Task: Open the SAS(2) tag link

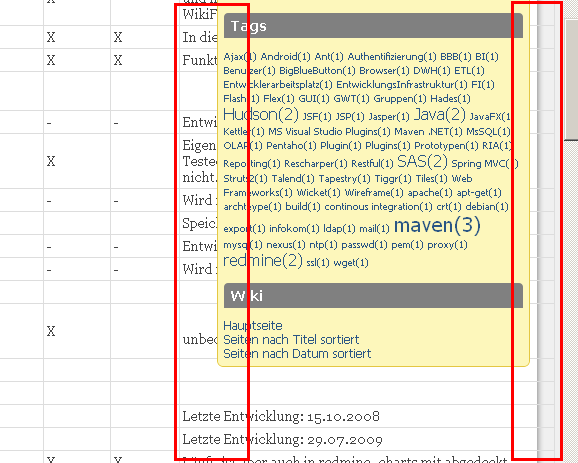Action: point(422,161)
